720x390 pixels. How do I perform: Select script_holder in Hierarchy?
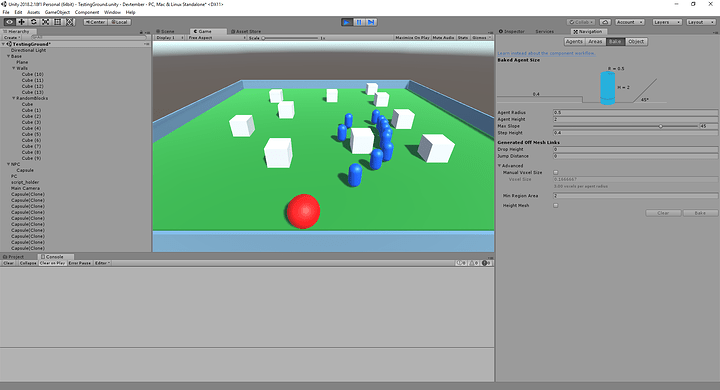point(25,182)
